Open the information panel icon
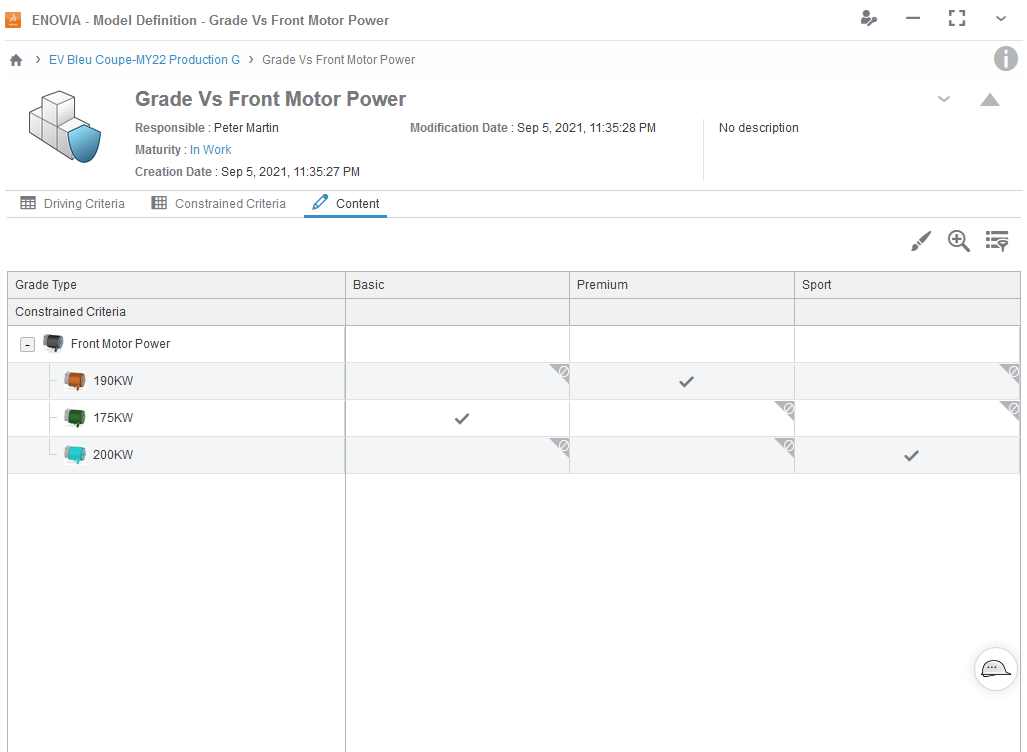 click(x=1005, y=59)
